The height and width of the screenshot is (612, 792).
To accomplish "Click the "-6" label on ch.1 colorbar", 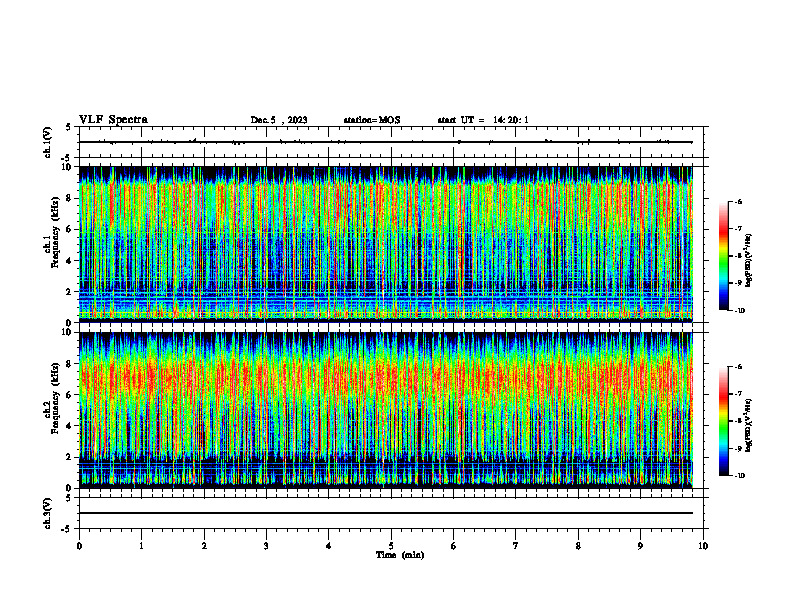I will (x=739, y=201).
